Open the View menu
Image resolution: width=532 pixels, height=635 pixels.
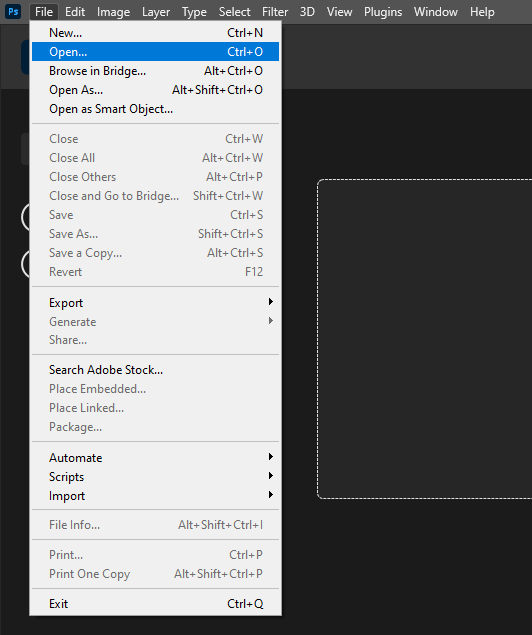pos(339,12)
